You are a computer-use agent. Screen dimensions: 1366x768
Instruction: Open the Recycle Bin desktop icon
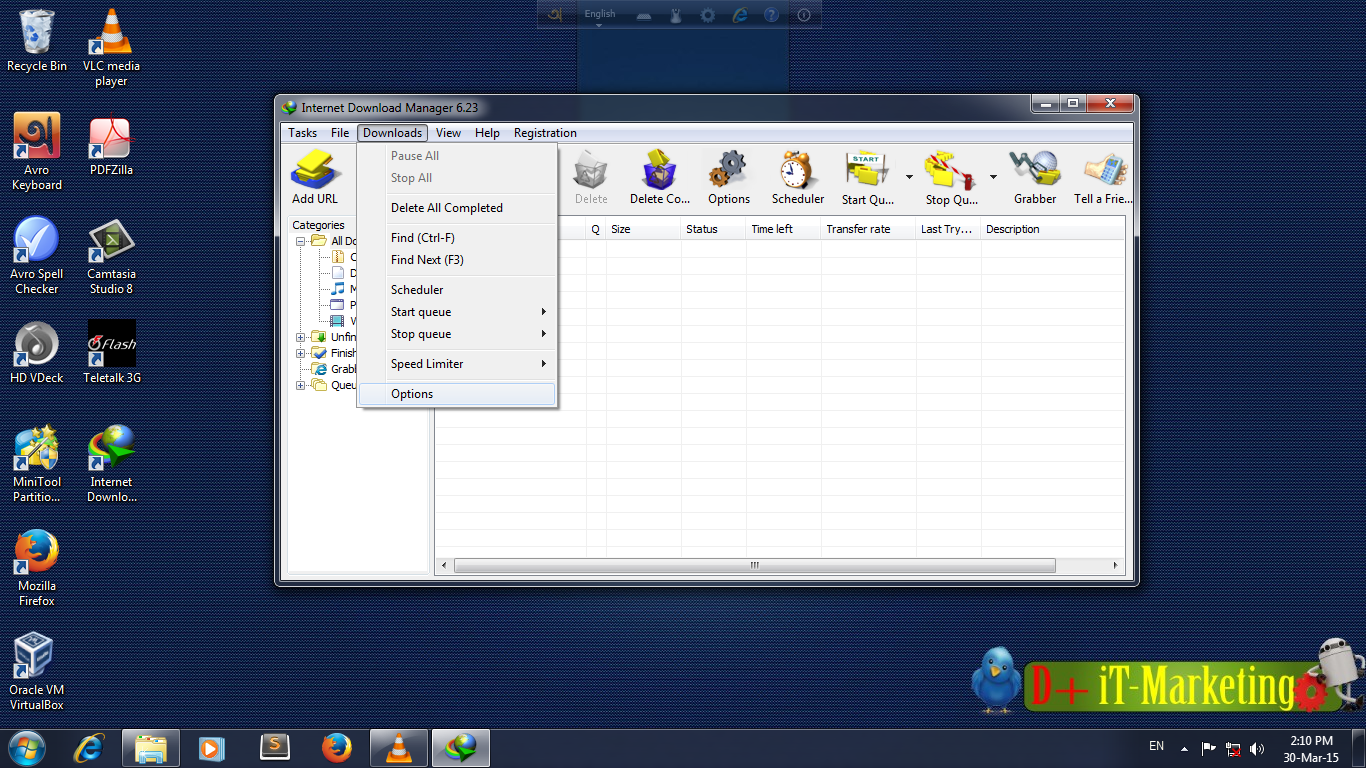click(x=37, y=40)
